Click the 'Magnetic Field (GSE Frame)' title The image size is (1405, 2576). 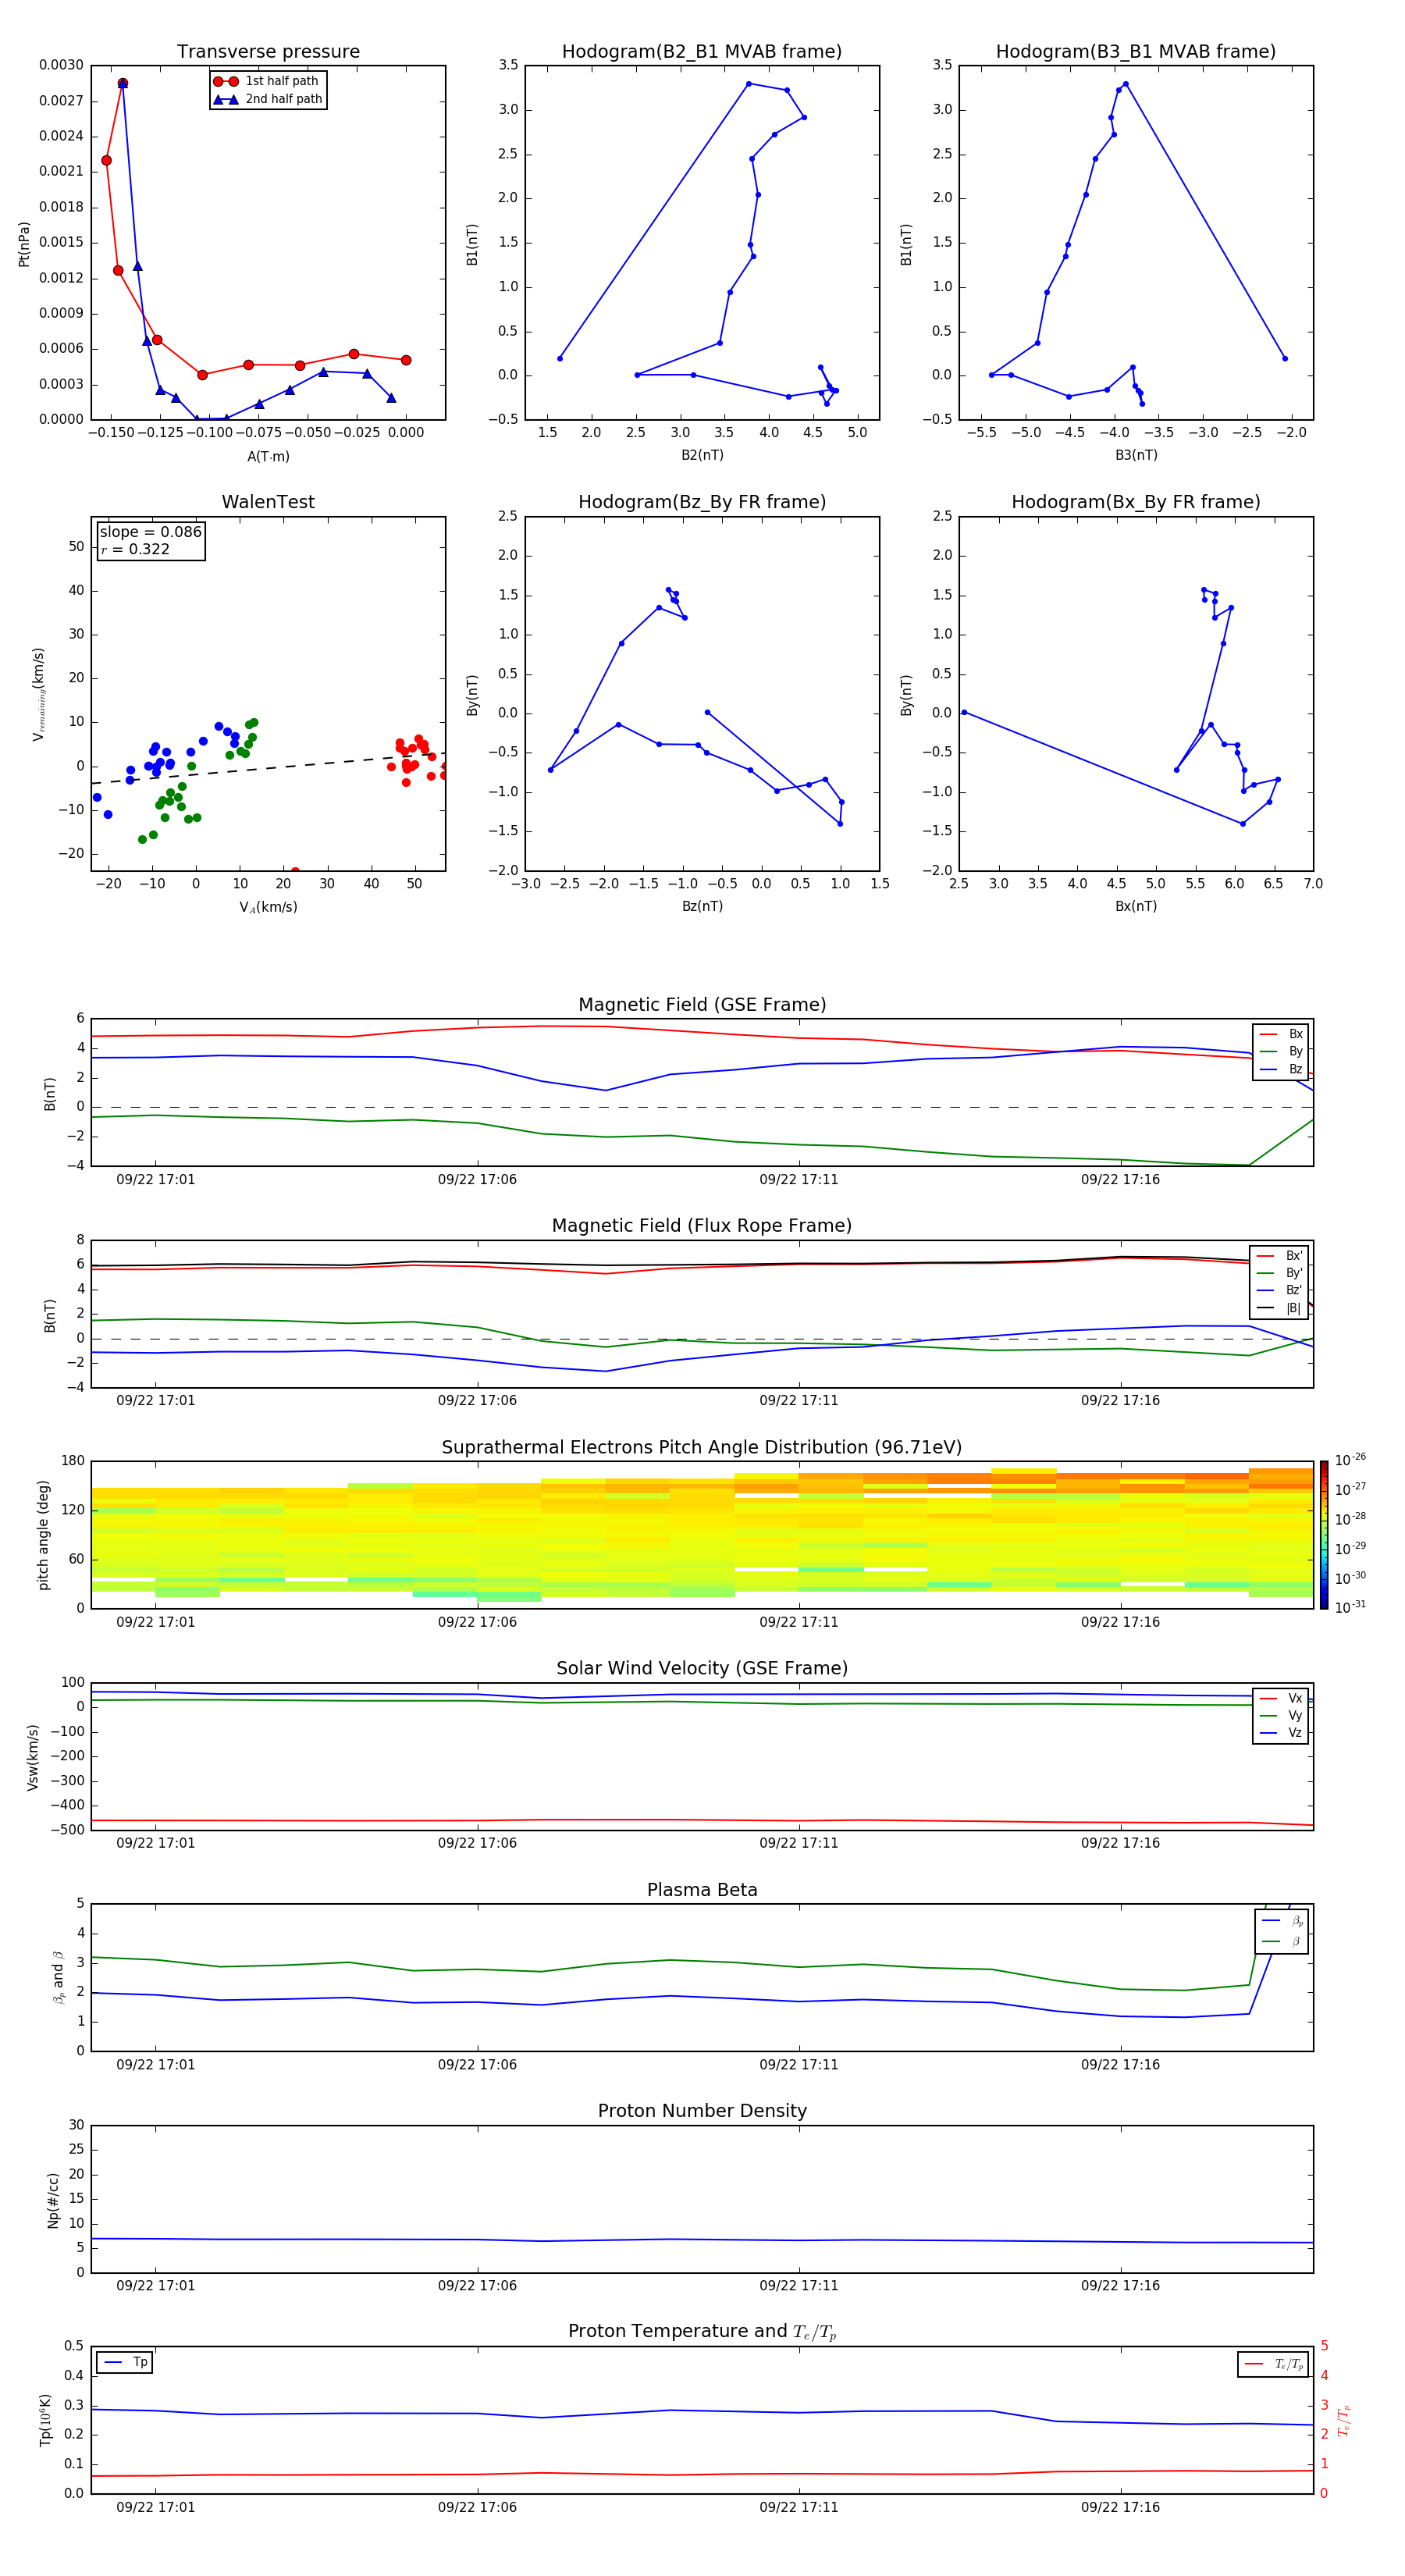(x=702, y=1005)
